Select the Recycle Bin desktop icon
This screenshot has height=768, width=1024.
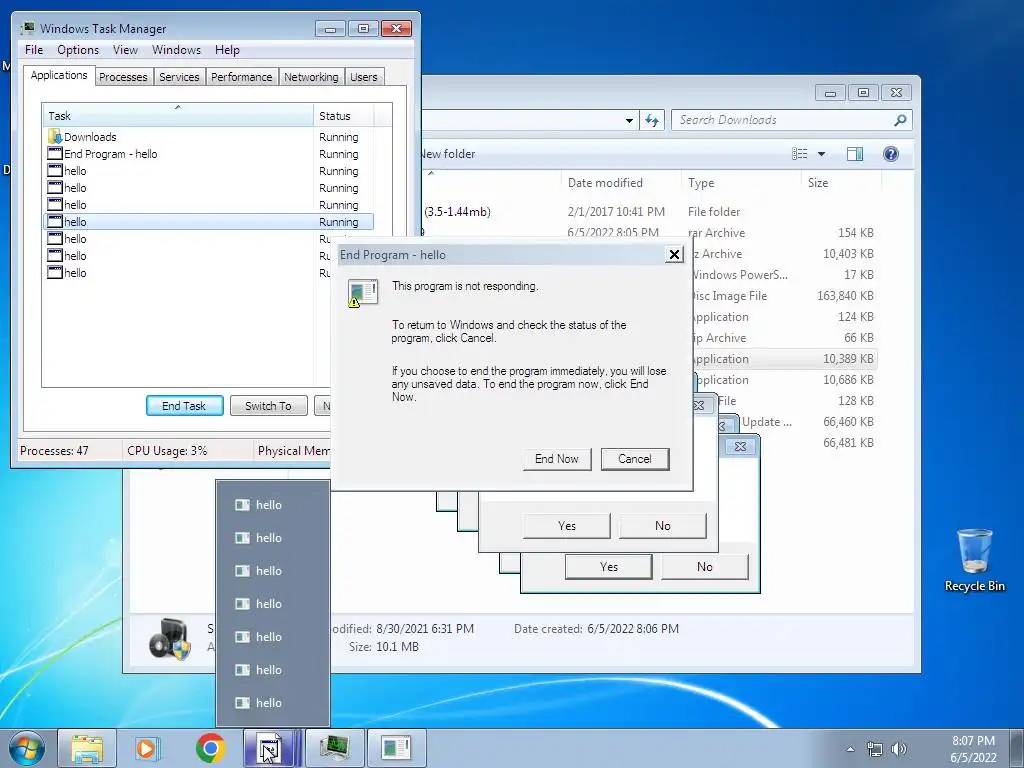tap(974, 560)
